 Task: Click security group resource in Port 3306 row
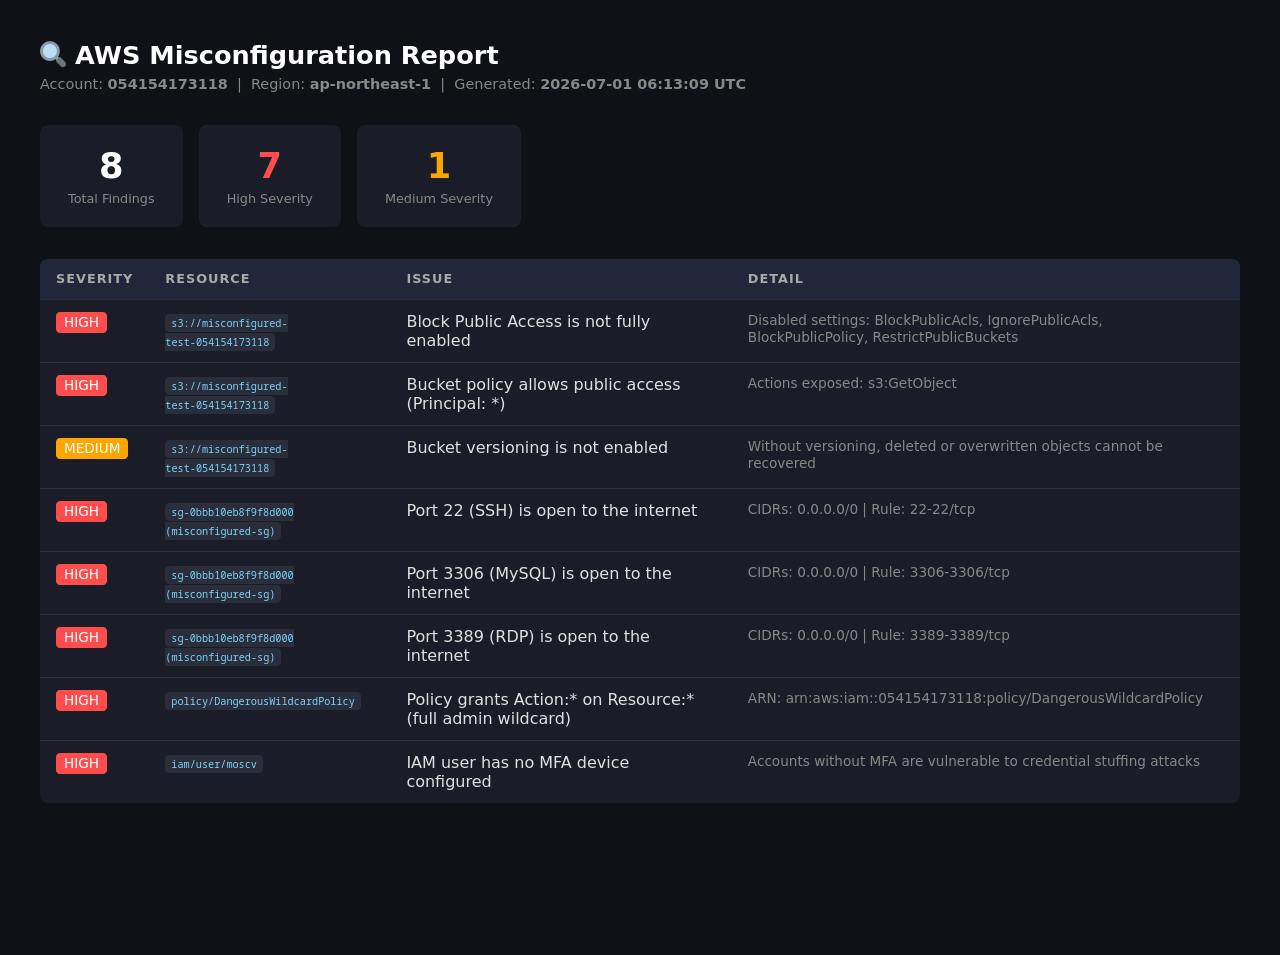pos(230,584)
